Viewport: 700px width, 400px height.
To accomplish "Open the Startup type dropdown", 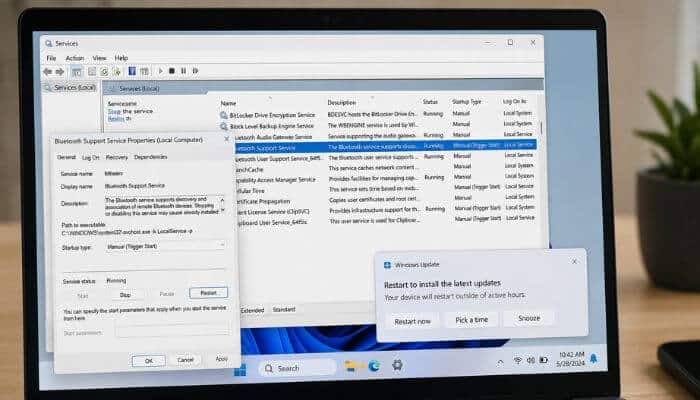I will [x=166, y=246].
